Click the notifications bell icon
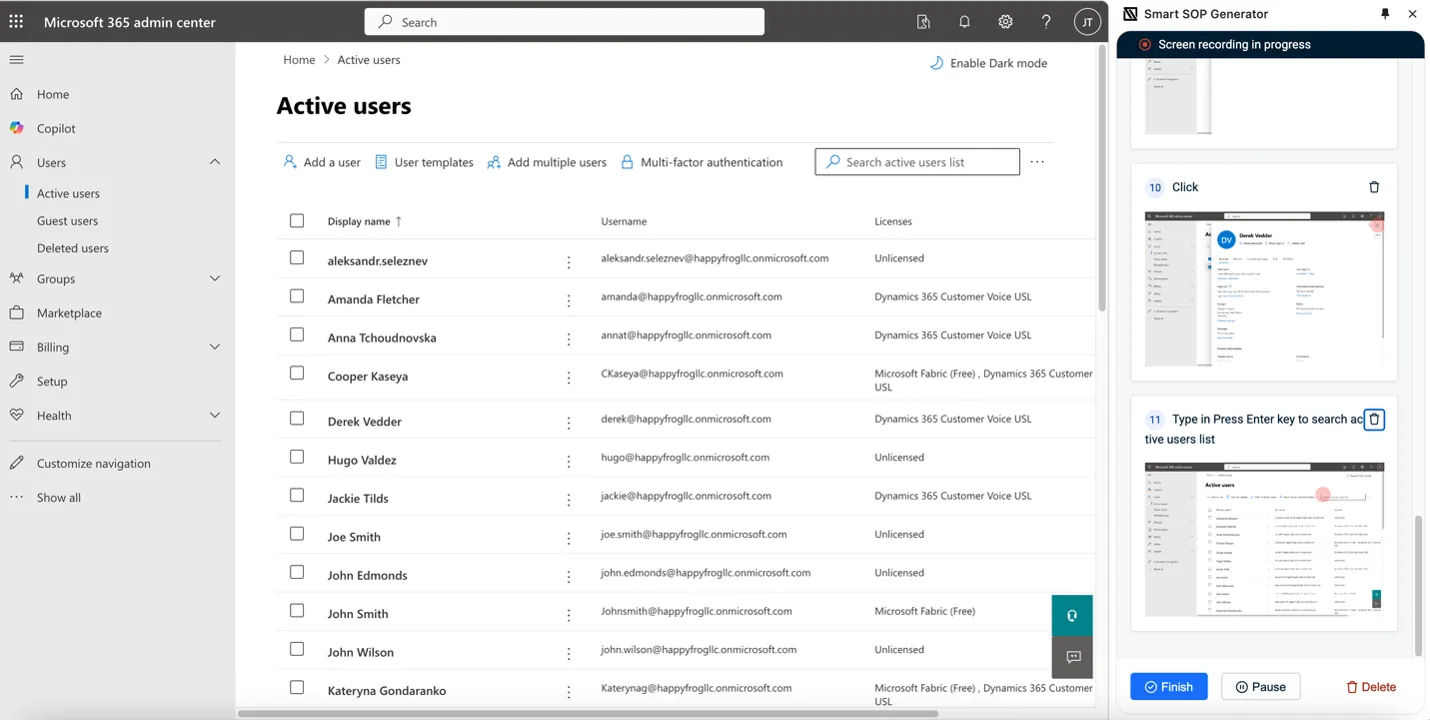The width and height of the screenshot is (1430, 724). [x=964, y=22]
